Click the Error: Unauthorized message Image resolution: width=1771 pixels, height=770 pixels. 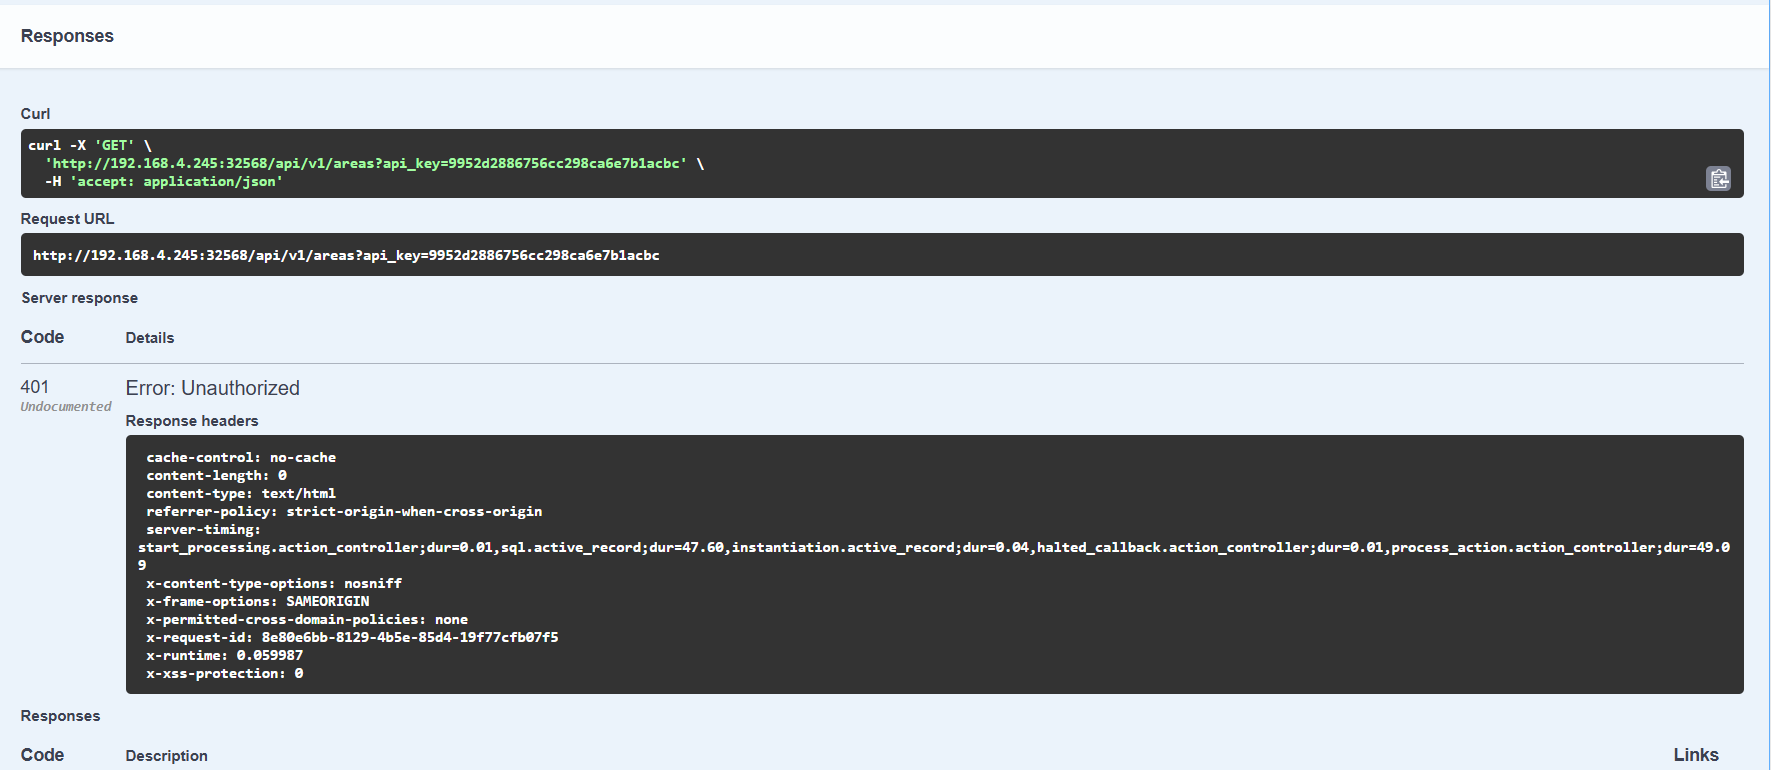[x=213, y=388]
